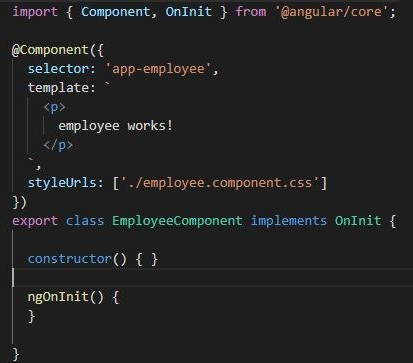Image resolution: width=413 pixels, height=363 pixels.
Task: Click the closing </p> tag
Action: [58, 145]
